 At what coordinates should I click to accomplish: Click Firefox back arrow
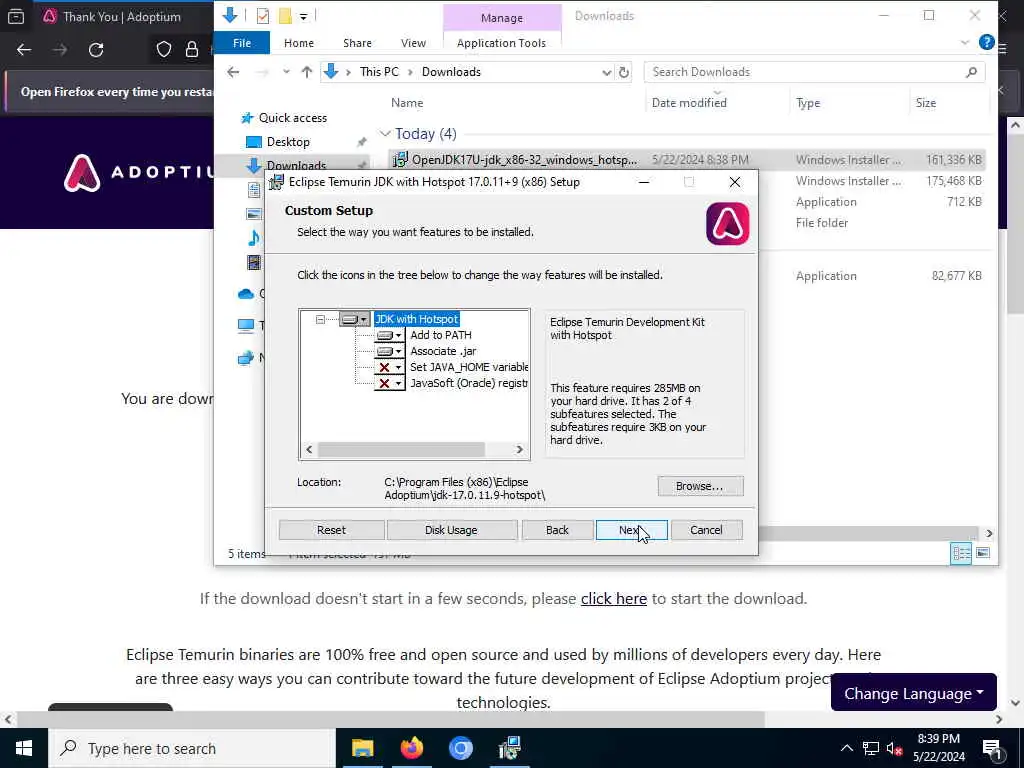[24, 50]
